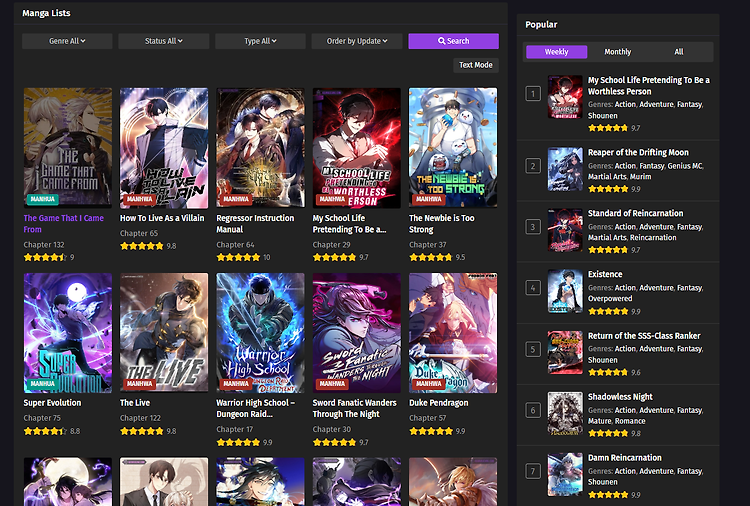Click Murim genre under Reaper of the Drifting Moon
The width and height of the screenshot is (750, 506).
coord(640,176)
